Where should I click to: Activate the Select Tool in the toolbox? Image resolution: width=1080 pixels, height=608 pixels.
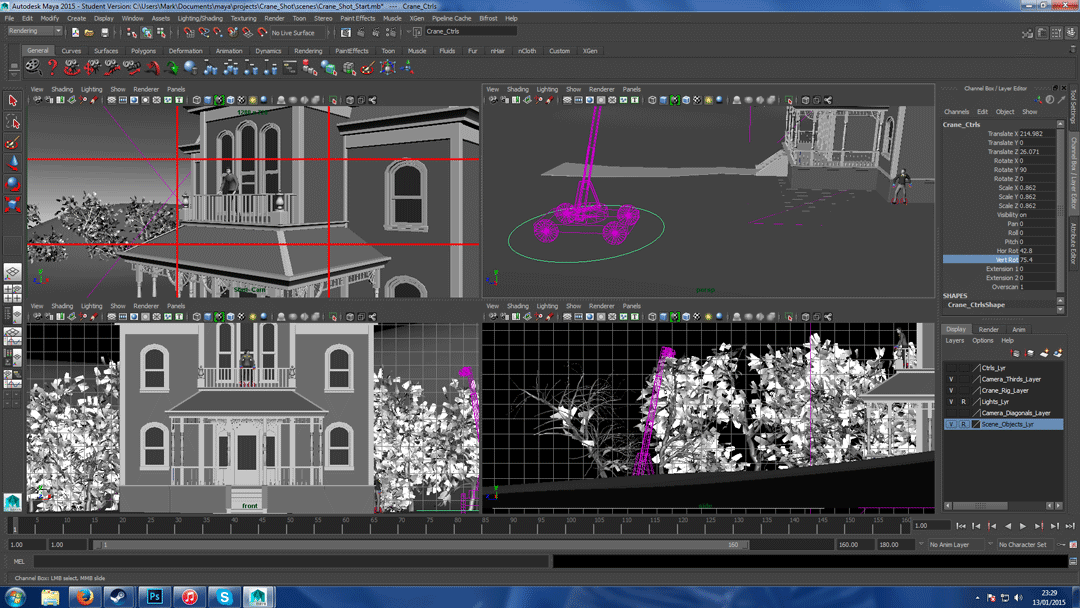click(x=13, y=101)
